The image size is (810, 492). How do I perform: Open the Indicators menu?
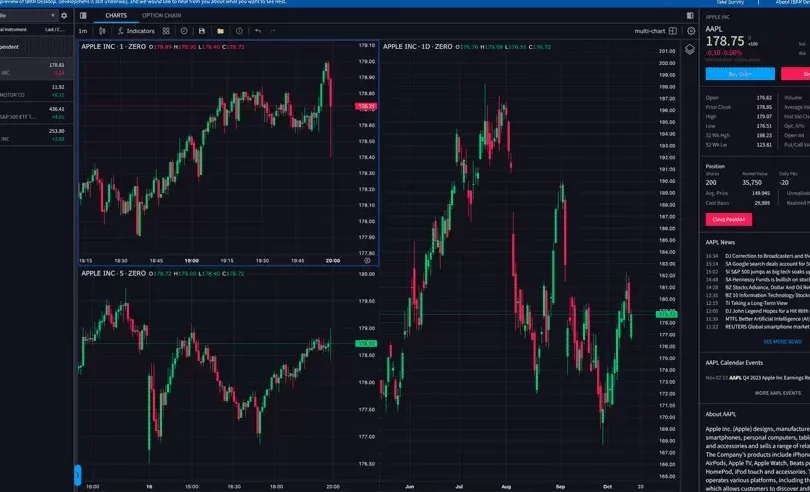click(136, 31)
